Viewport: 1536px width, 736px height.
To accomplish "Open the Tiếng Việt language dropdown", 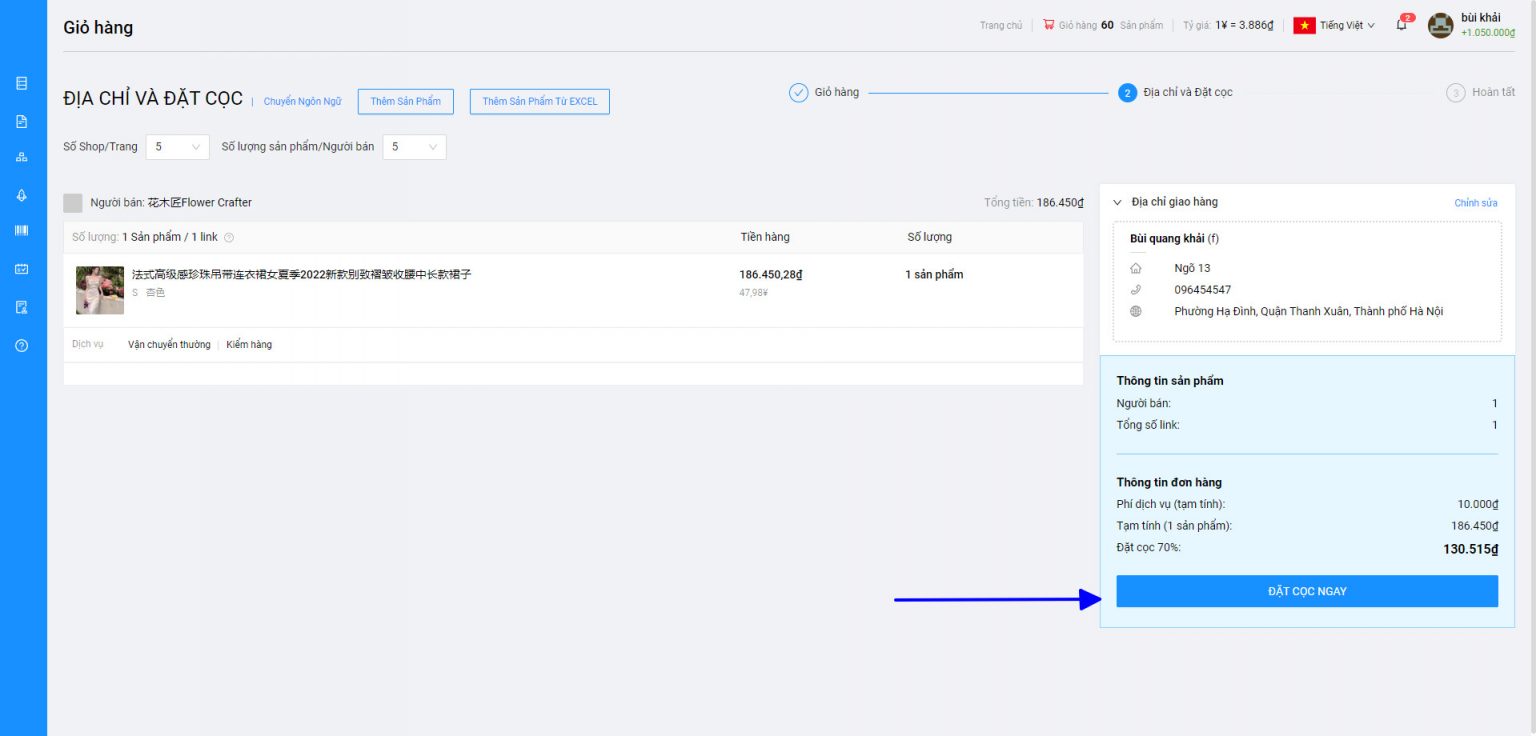I will click(x=1347, y=26).
